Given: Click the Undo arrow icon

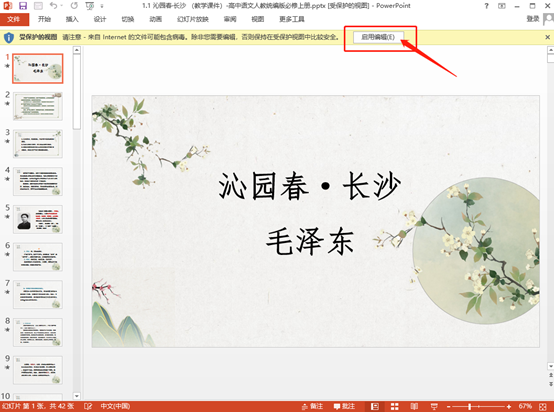Looking at the screenshot, I should (x=53, y=6).
